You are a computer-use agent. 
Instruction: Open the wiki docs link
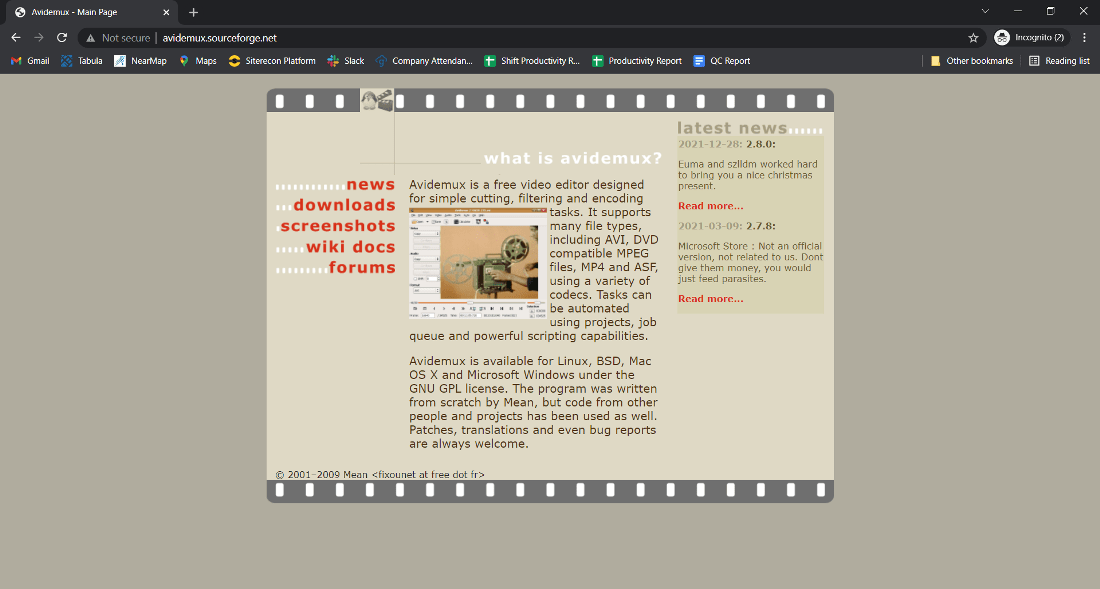click(351, 247)
